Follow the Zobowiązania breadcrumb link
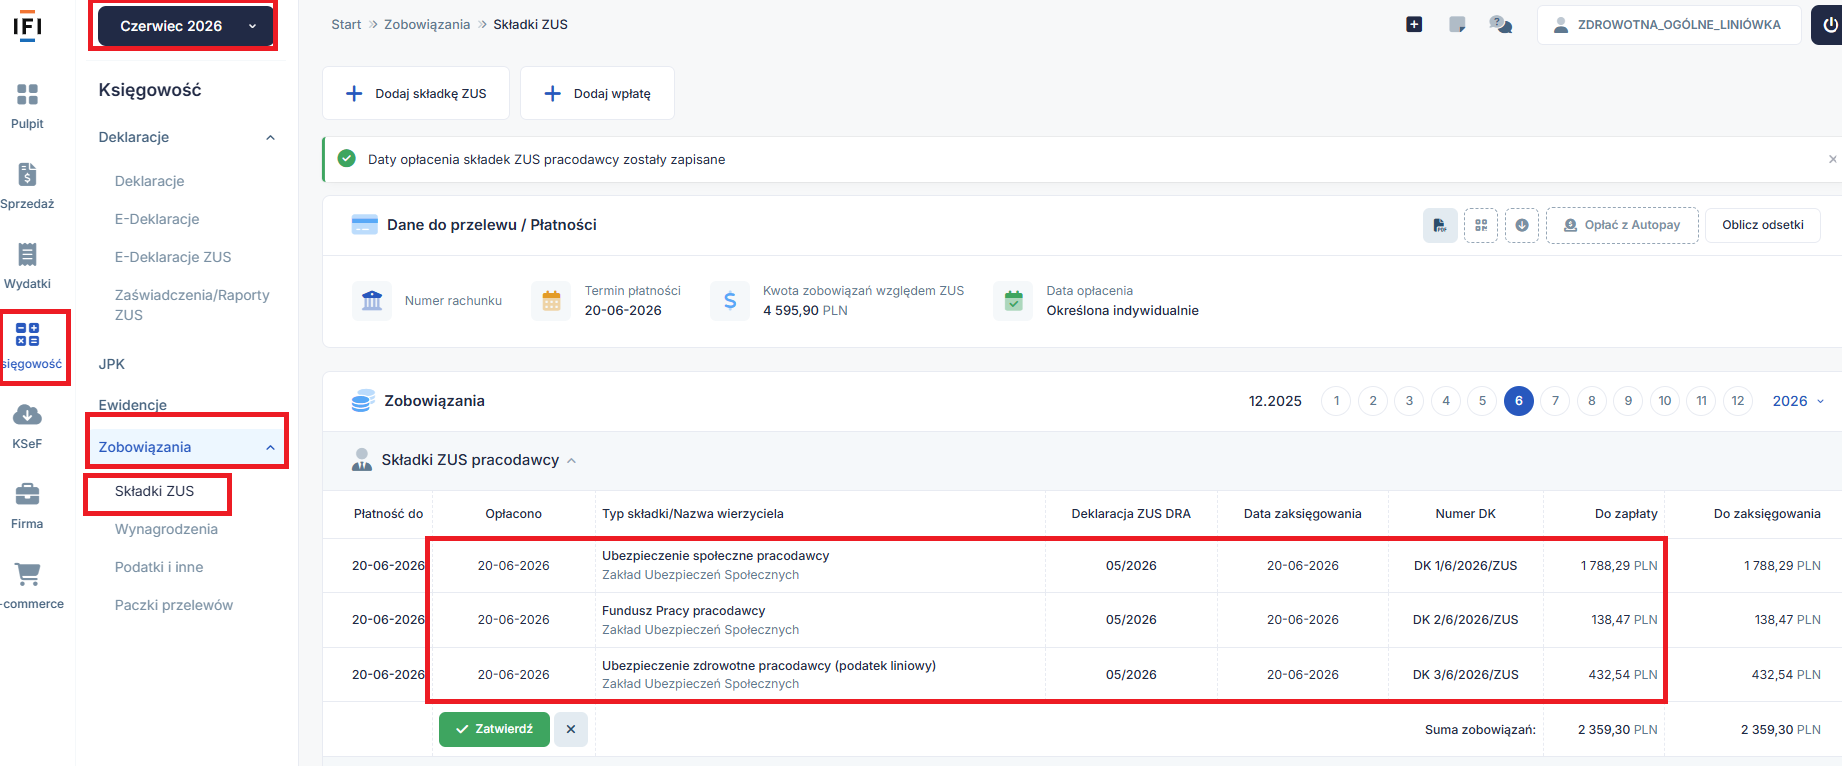This screenshot has width=1842, height=766. [427, 25]
